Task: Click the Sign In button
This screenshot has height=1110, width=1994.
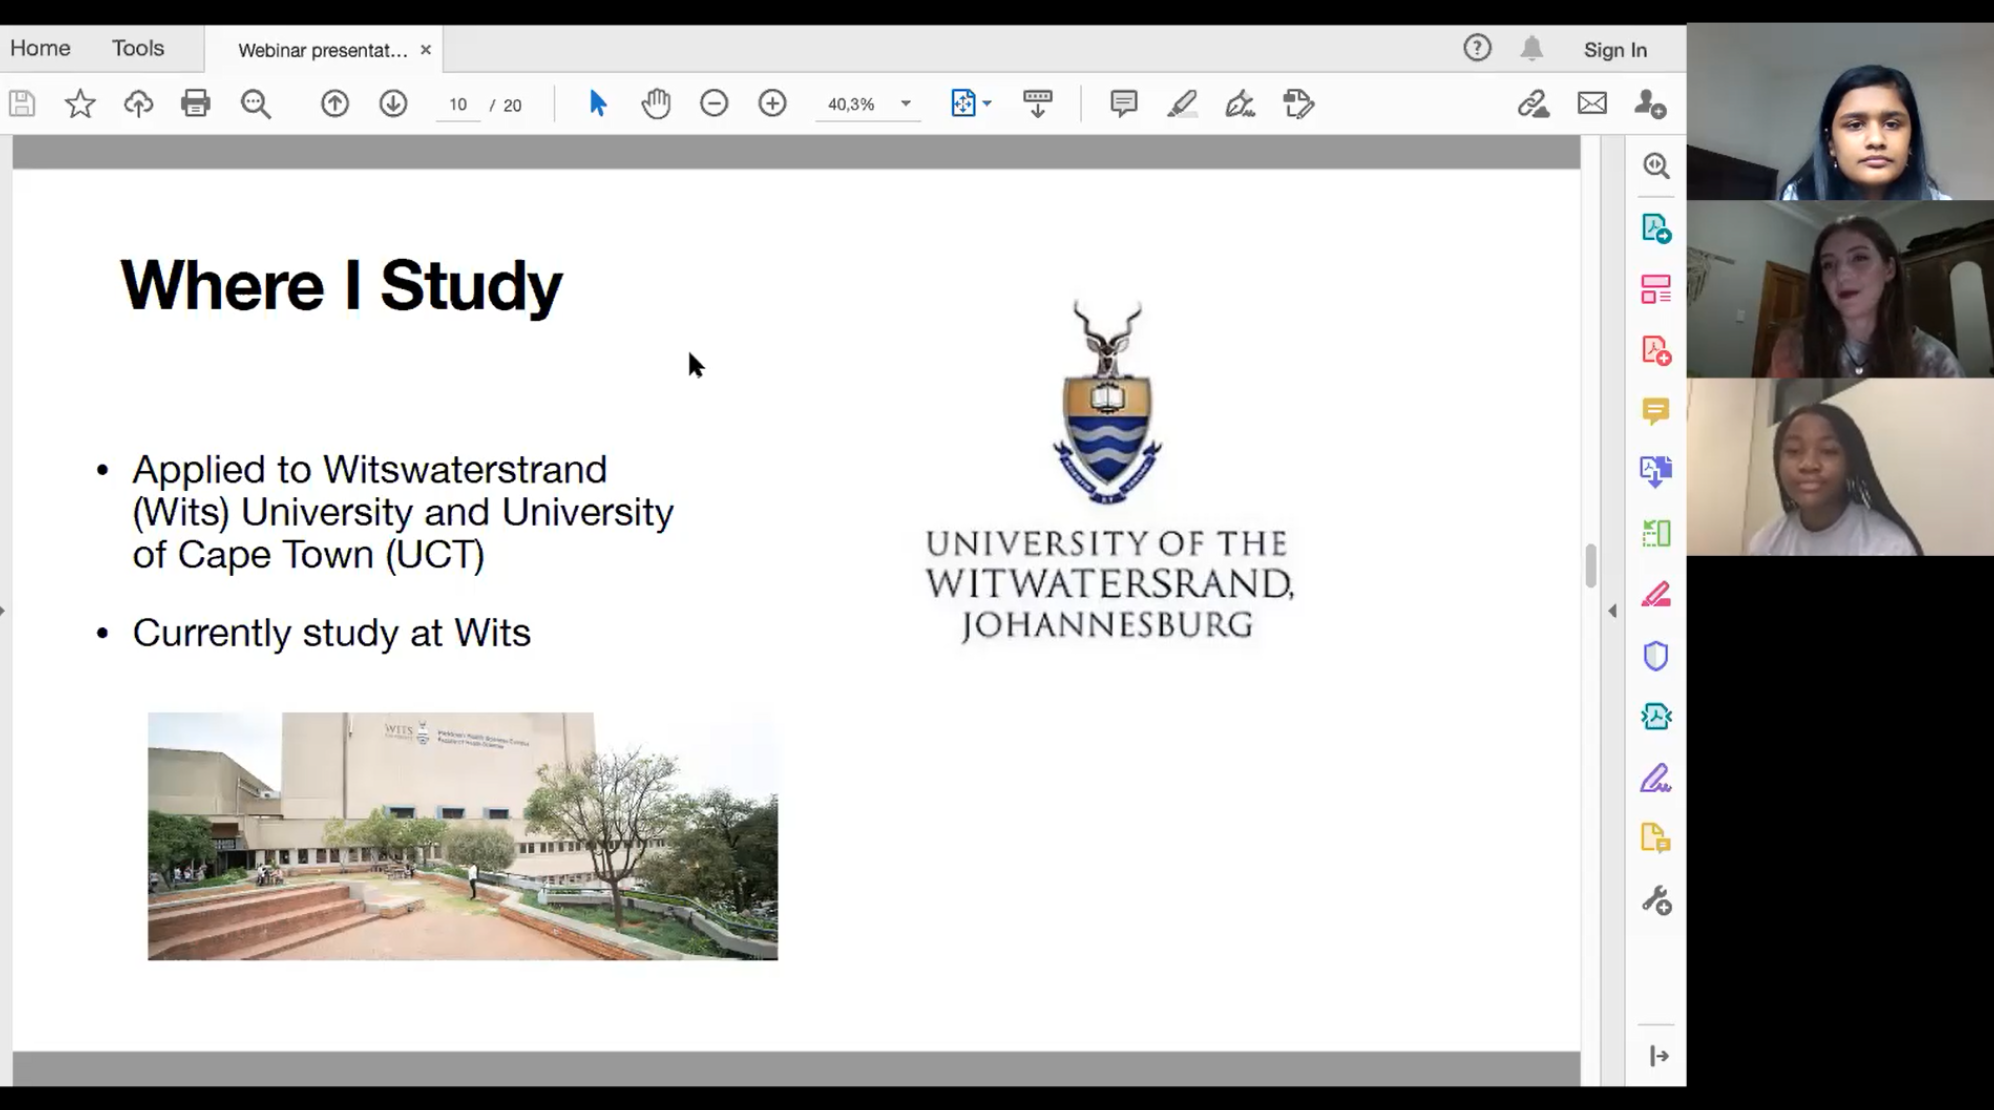Action: tap(1615, 49)
